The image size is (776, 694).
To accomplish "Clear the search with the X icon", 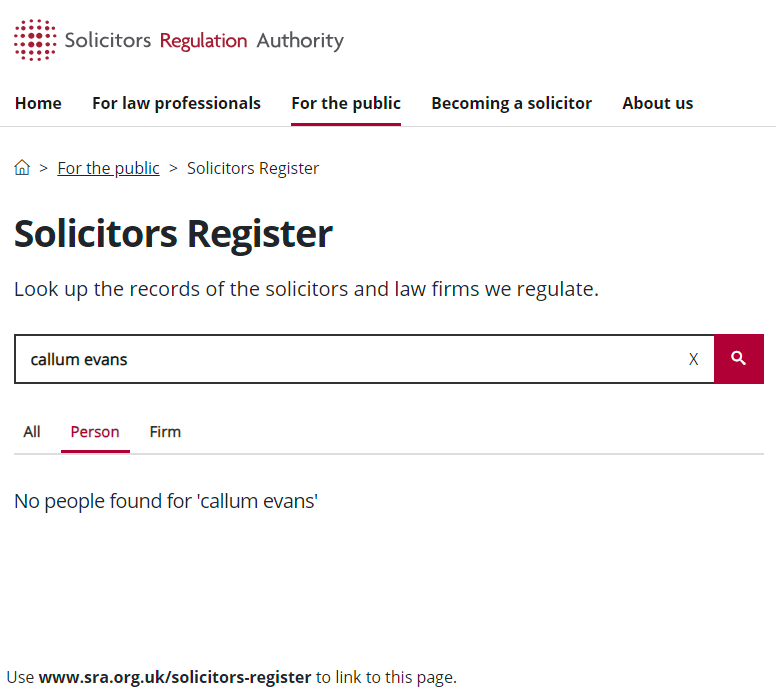I will [693, 359].
